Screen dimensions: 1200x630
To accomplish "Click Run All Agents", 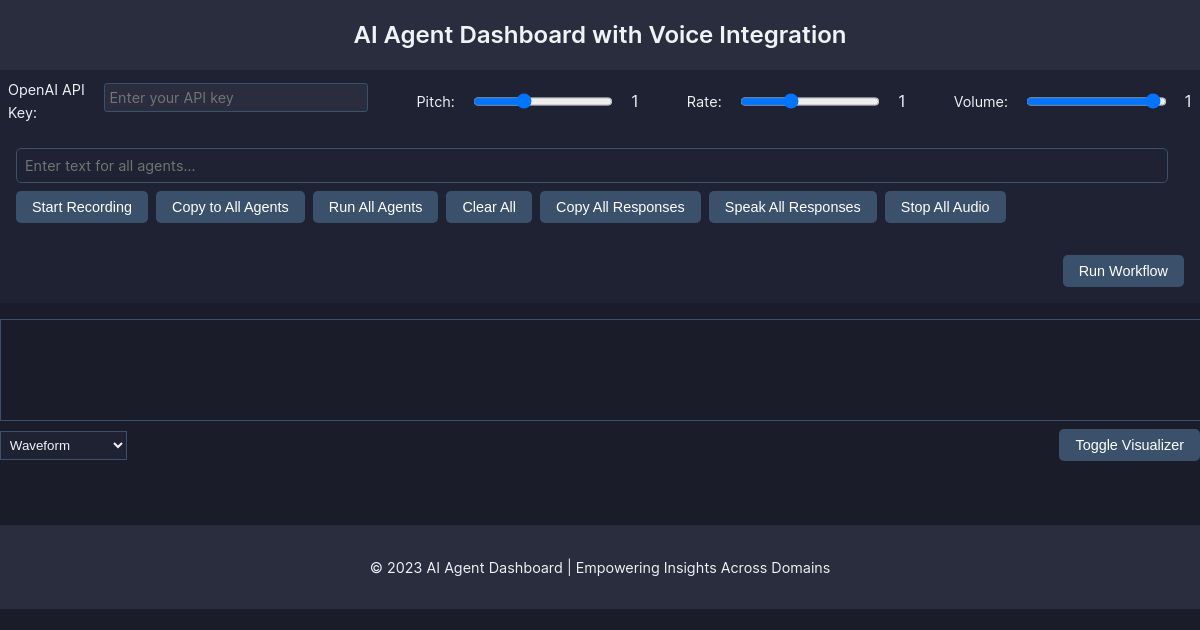I will click(375, 207).
